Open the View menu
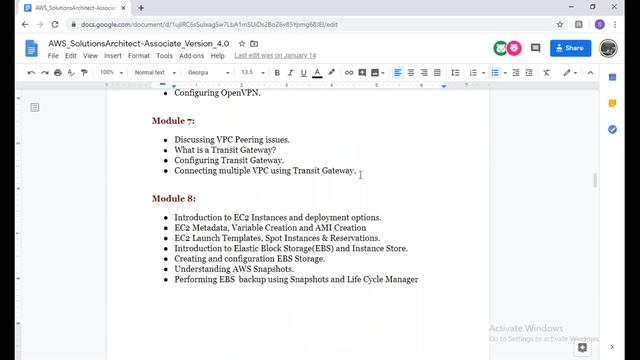 pos(90,56)
